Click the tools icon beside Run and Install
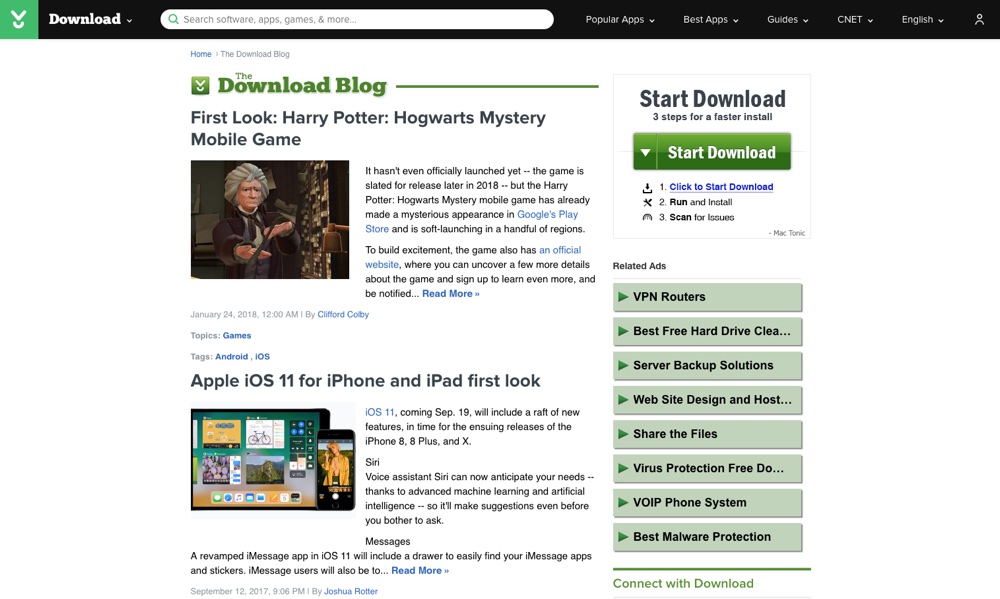Image resolution: width=1000 pixels, height=599 pixels. [647, 202]
